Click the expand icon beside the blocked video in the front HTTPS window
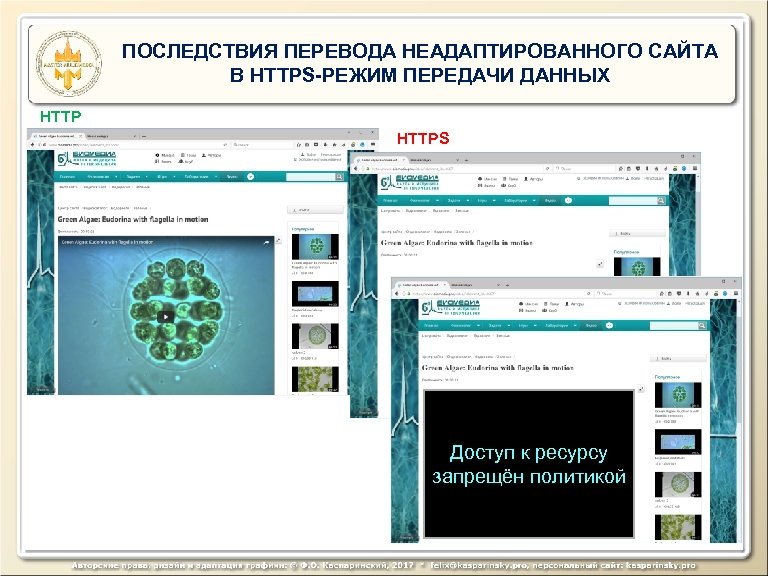 point(641,389)
